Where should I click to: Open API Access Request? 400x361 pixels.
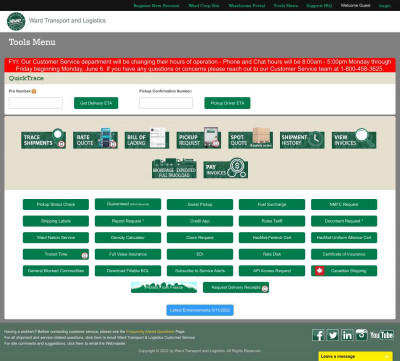[x=272, y=271]
